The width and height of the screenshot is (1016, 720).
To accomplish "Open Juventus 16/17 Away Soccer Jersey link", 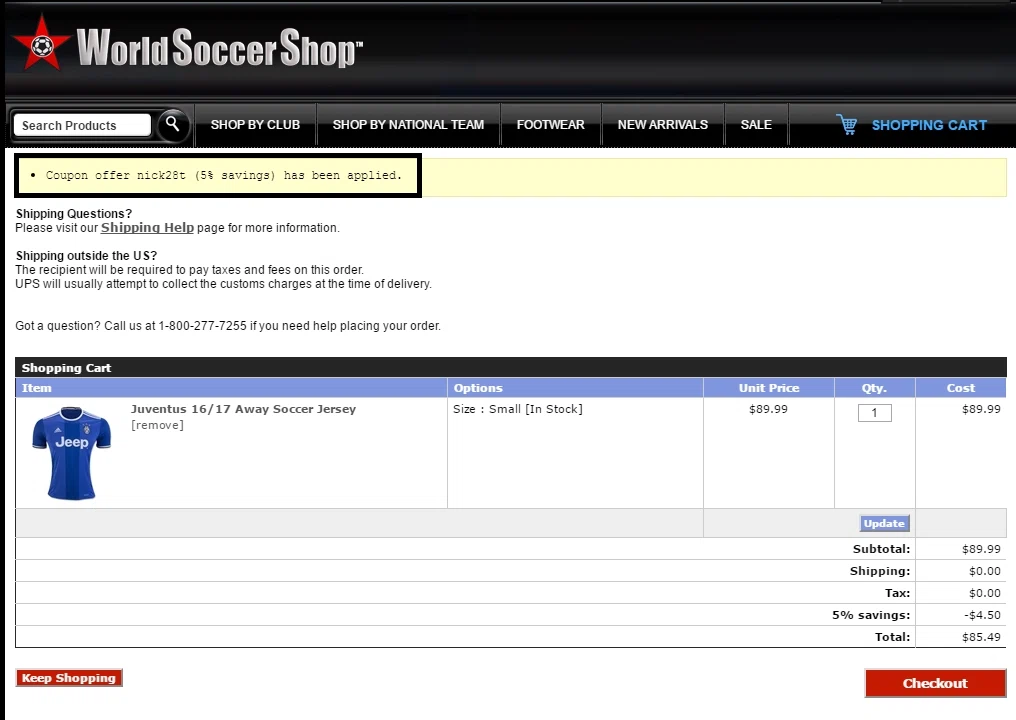I will click(x=243, y=409).
